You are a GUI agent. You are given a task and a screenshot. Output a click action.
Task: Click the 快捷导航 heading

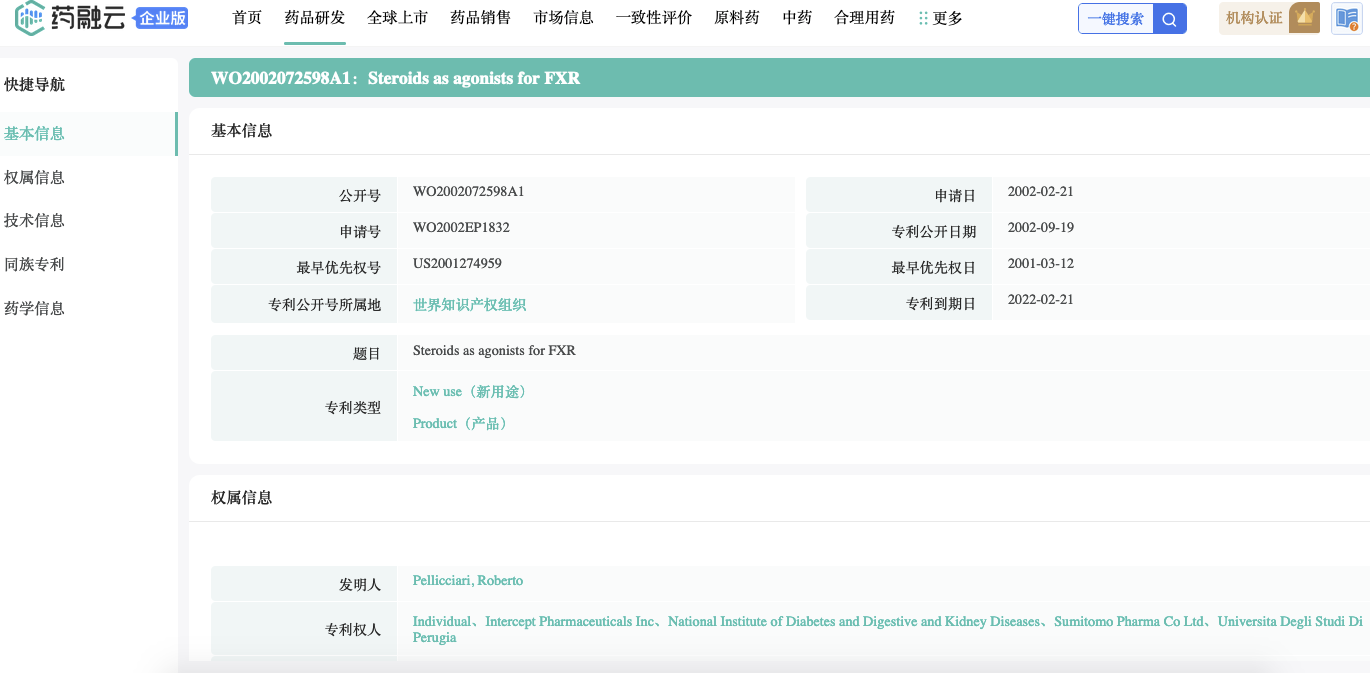[34, 85]
